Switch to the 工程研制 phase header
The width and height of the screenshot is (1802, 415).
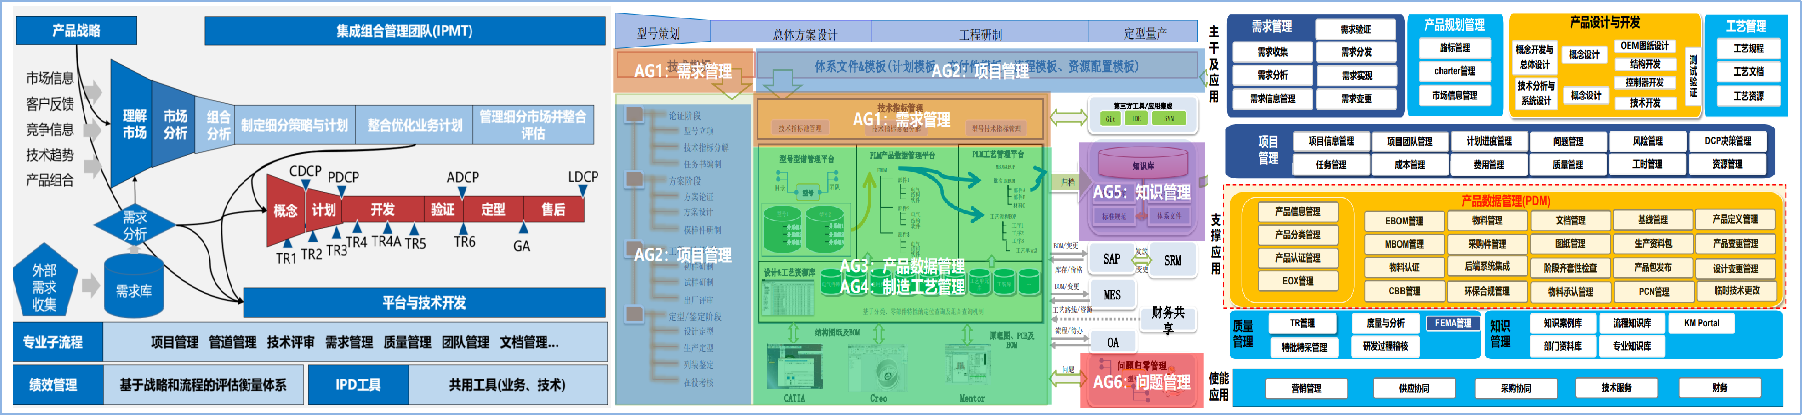[x=980, y=33]
